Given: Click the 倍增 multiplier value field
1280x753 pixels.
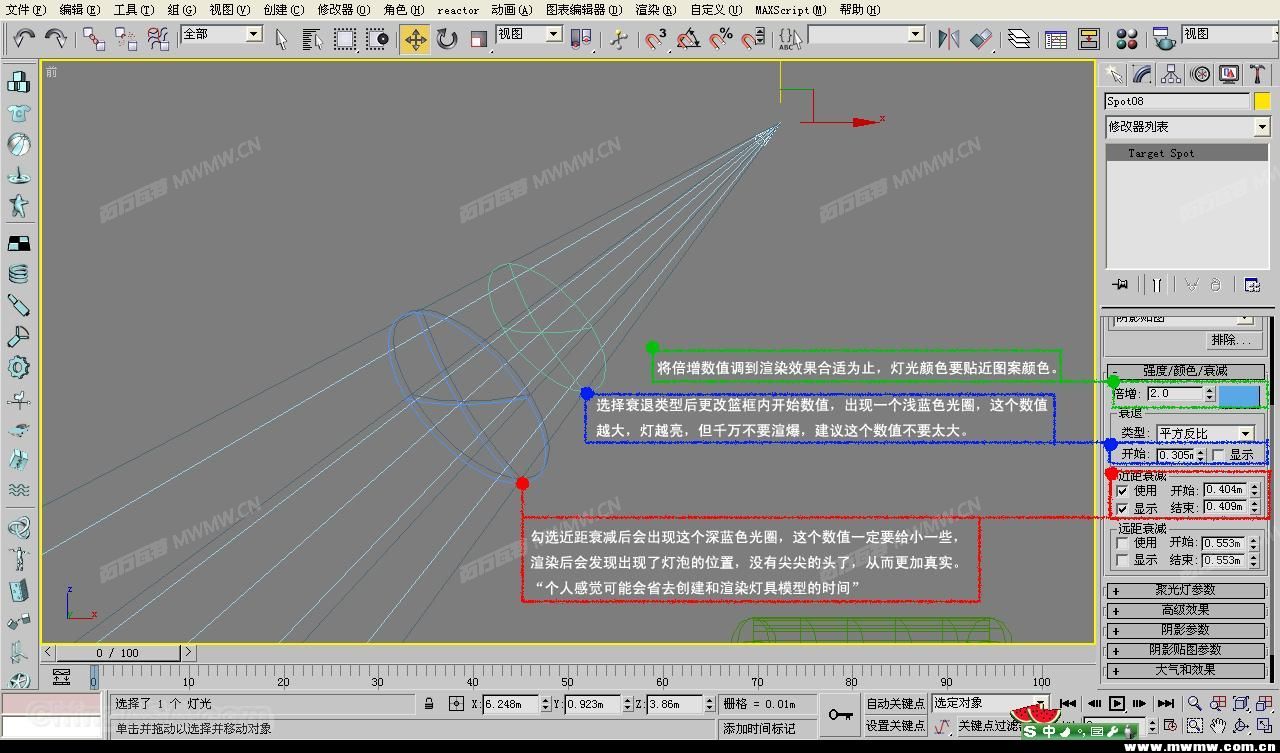Looking at the screenshot, I should (x=1174, y=394).
